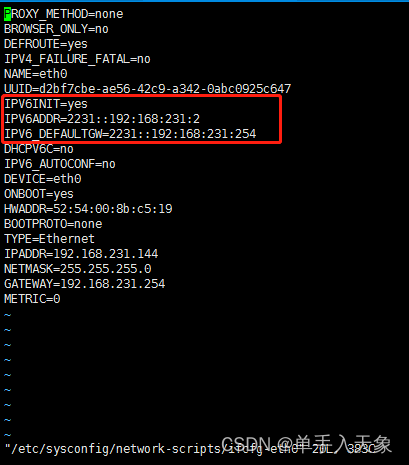Click the UUID value line

tap(148, 89)
